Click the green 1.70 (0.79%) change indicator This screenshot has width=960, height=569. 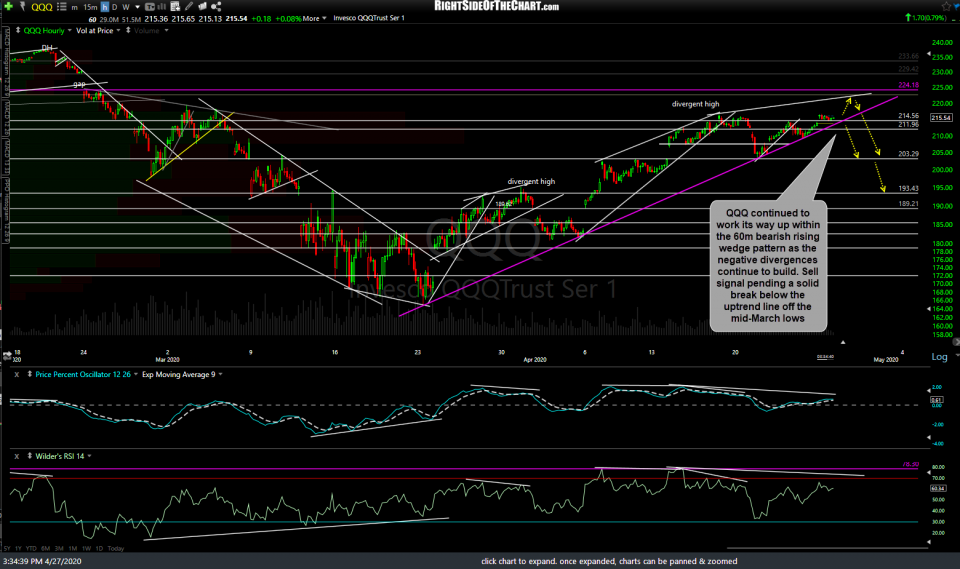[x=926, y=18]
